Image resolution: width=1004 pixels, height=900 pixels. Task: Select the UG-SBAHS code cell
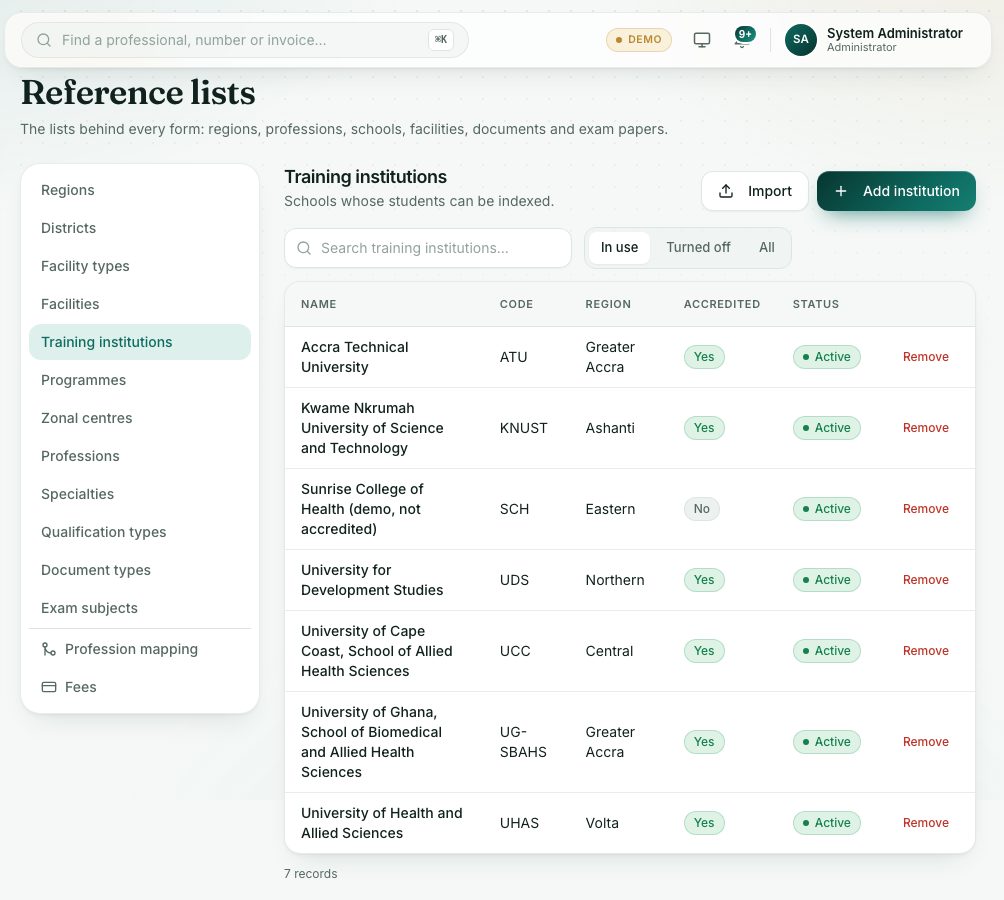point(523,742)
